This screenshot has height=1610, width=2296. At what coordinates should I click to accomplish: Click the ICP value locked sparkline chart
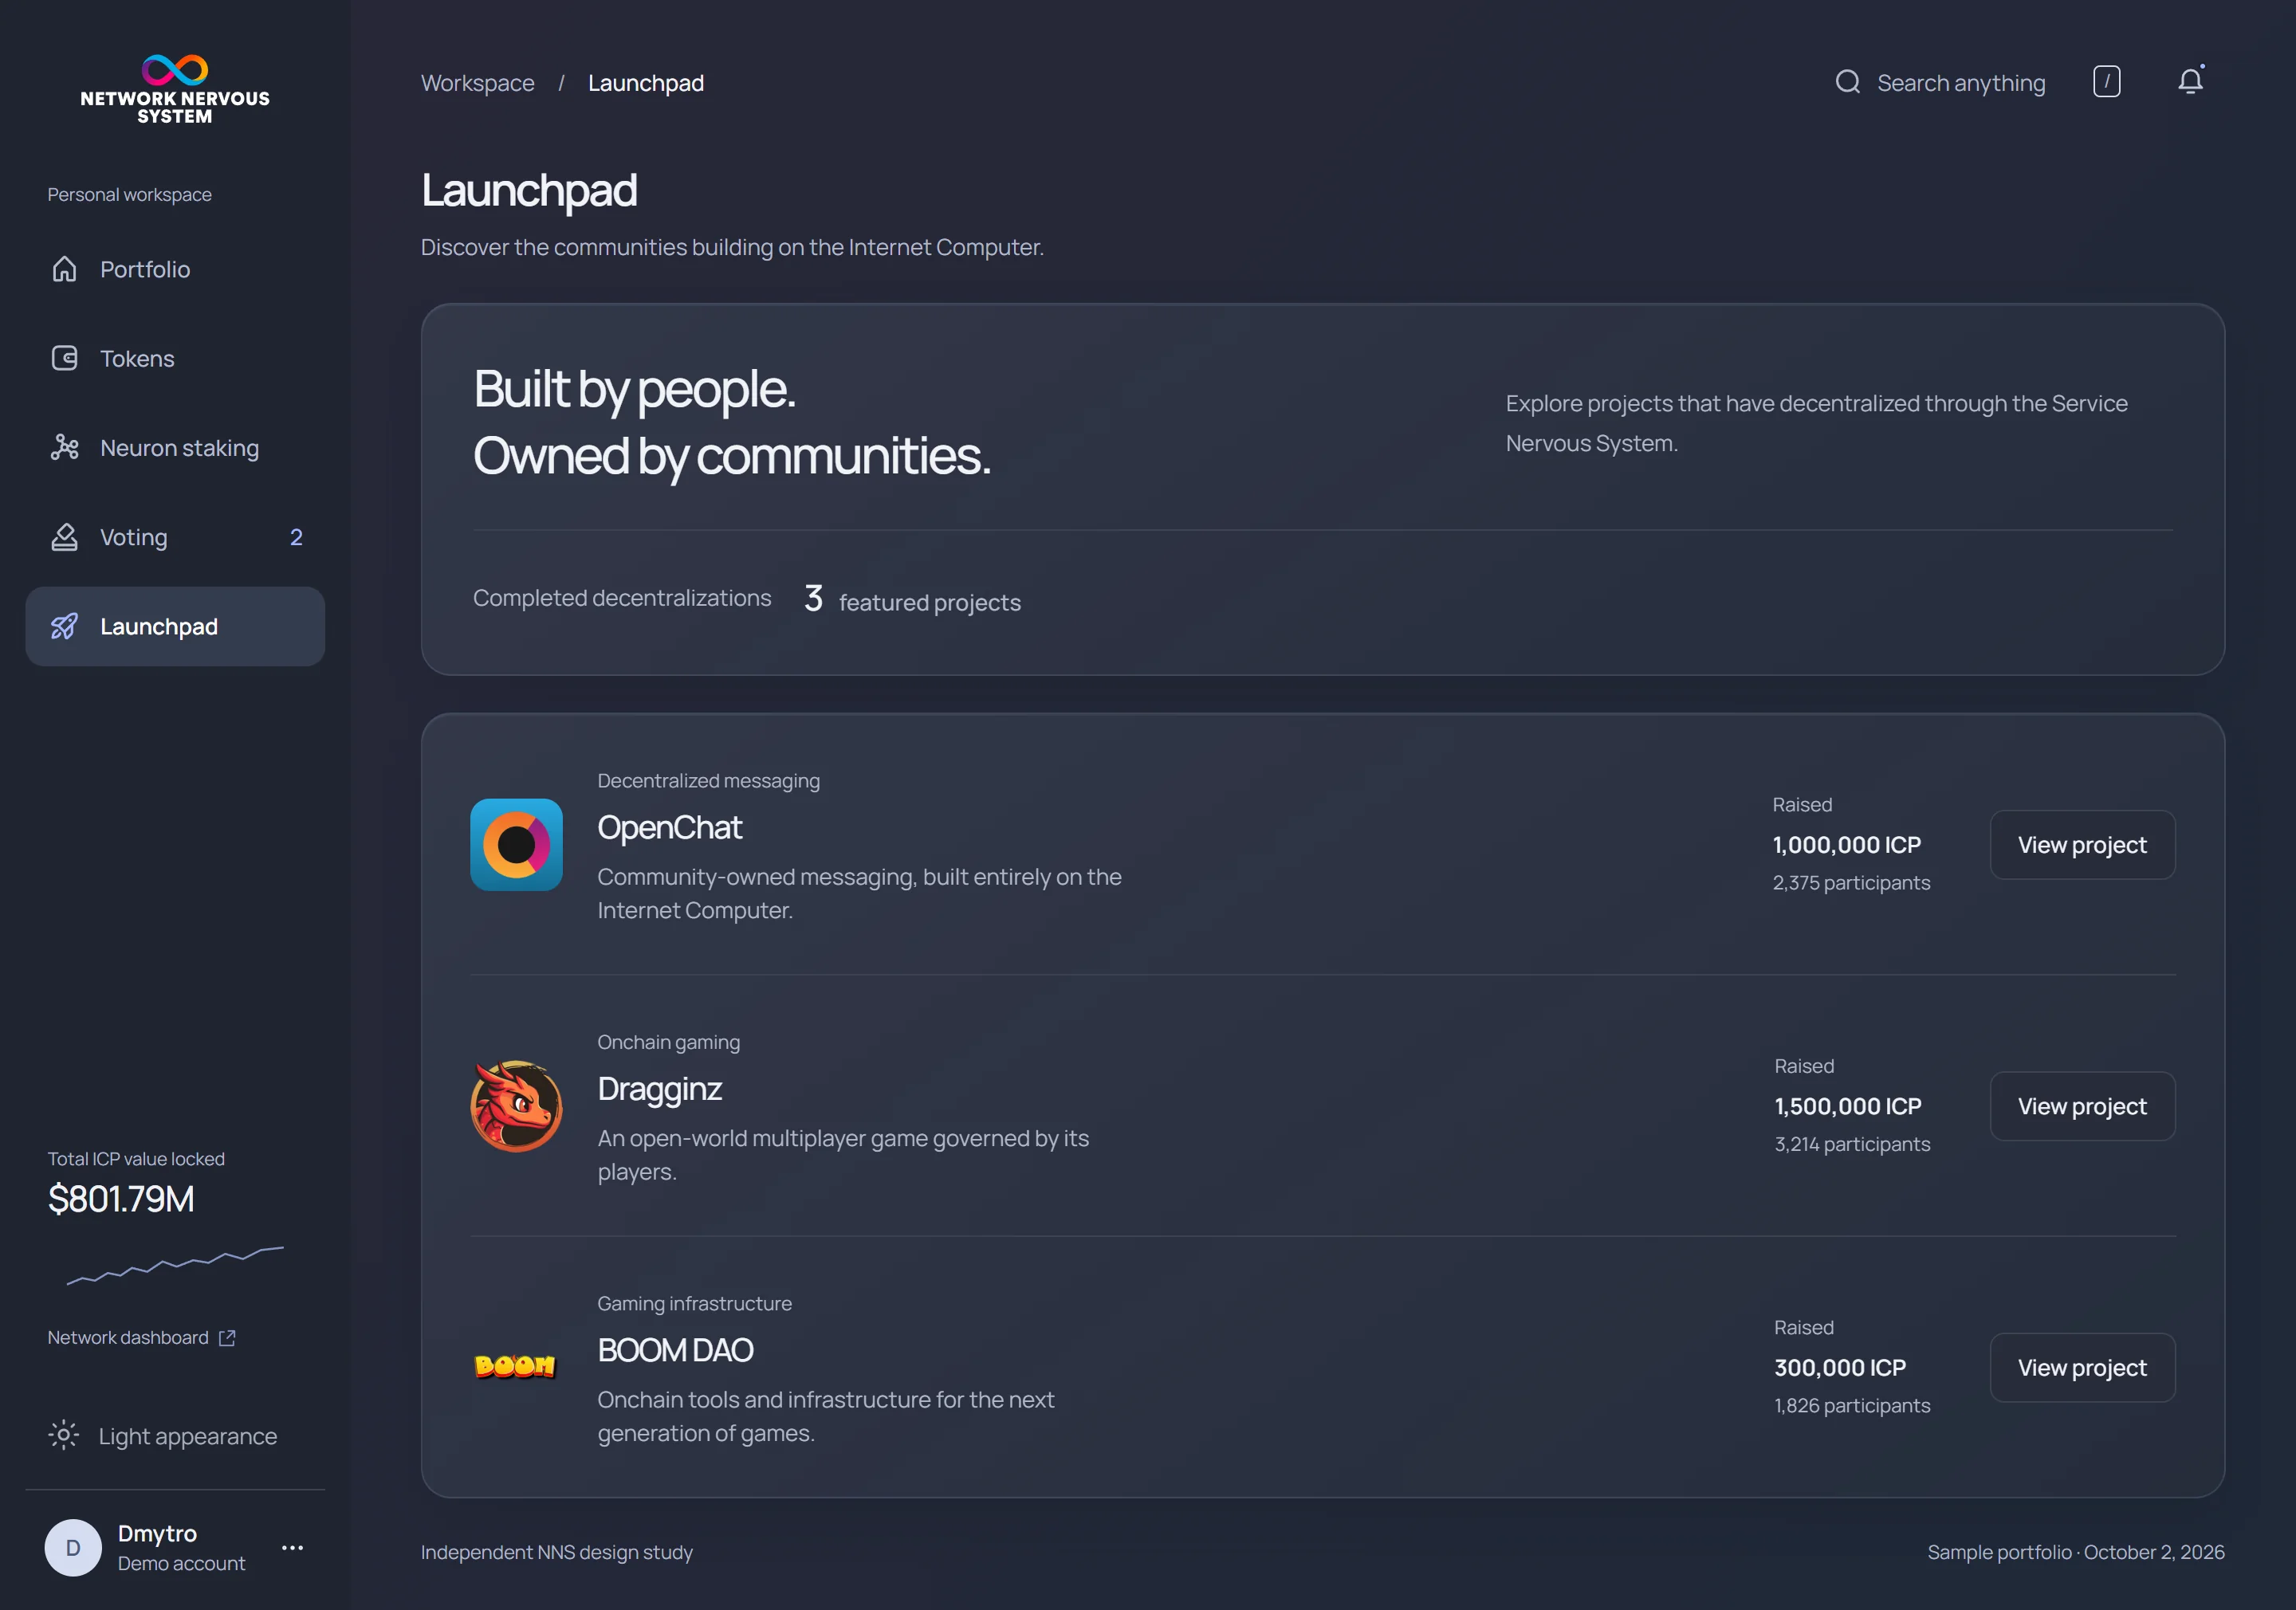175,1265
